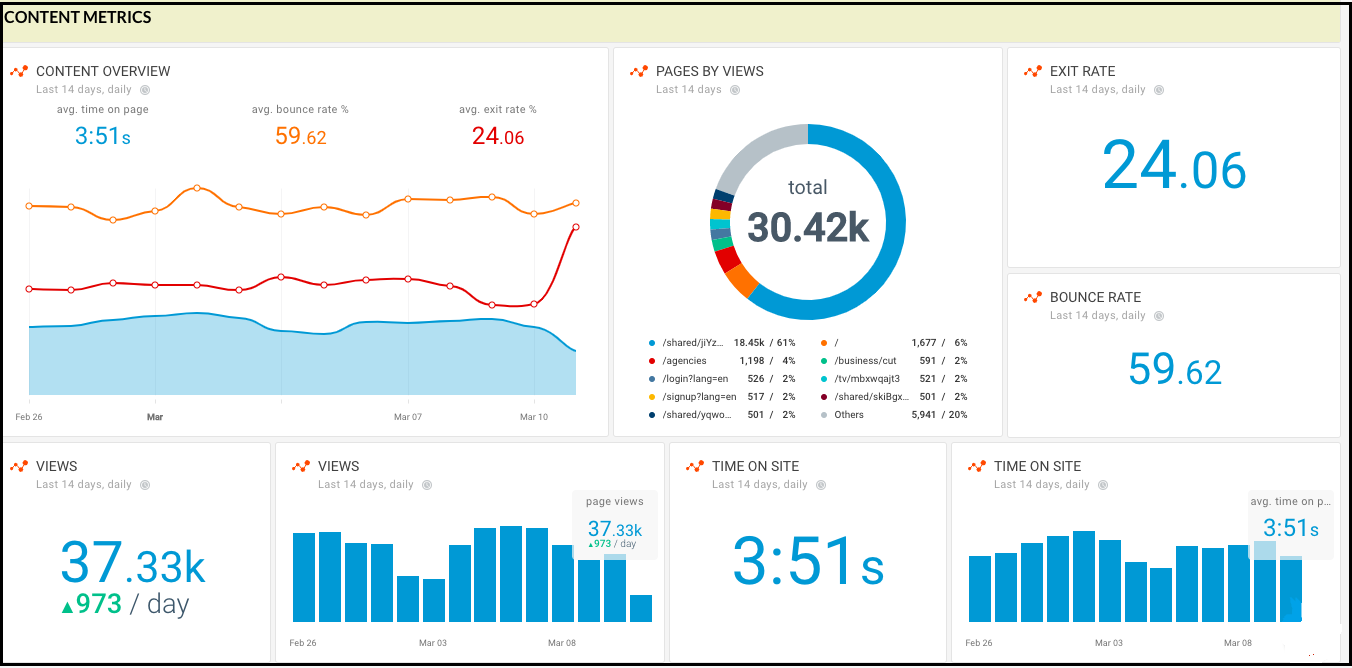1352x668 pixels.
Task: Click the Content Overview widget orange chart icon
Action: pos(19,72)
